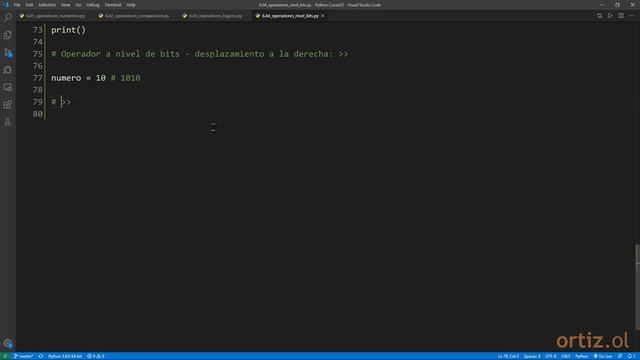The width and height of the screenshot is (640, 360).
Task: Open the Help menu
Action: [x=131, y=5]
